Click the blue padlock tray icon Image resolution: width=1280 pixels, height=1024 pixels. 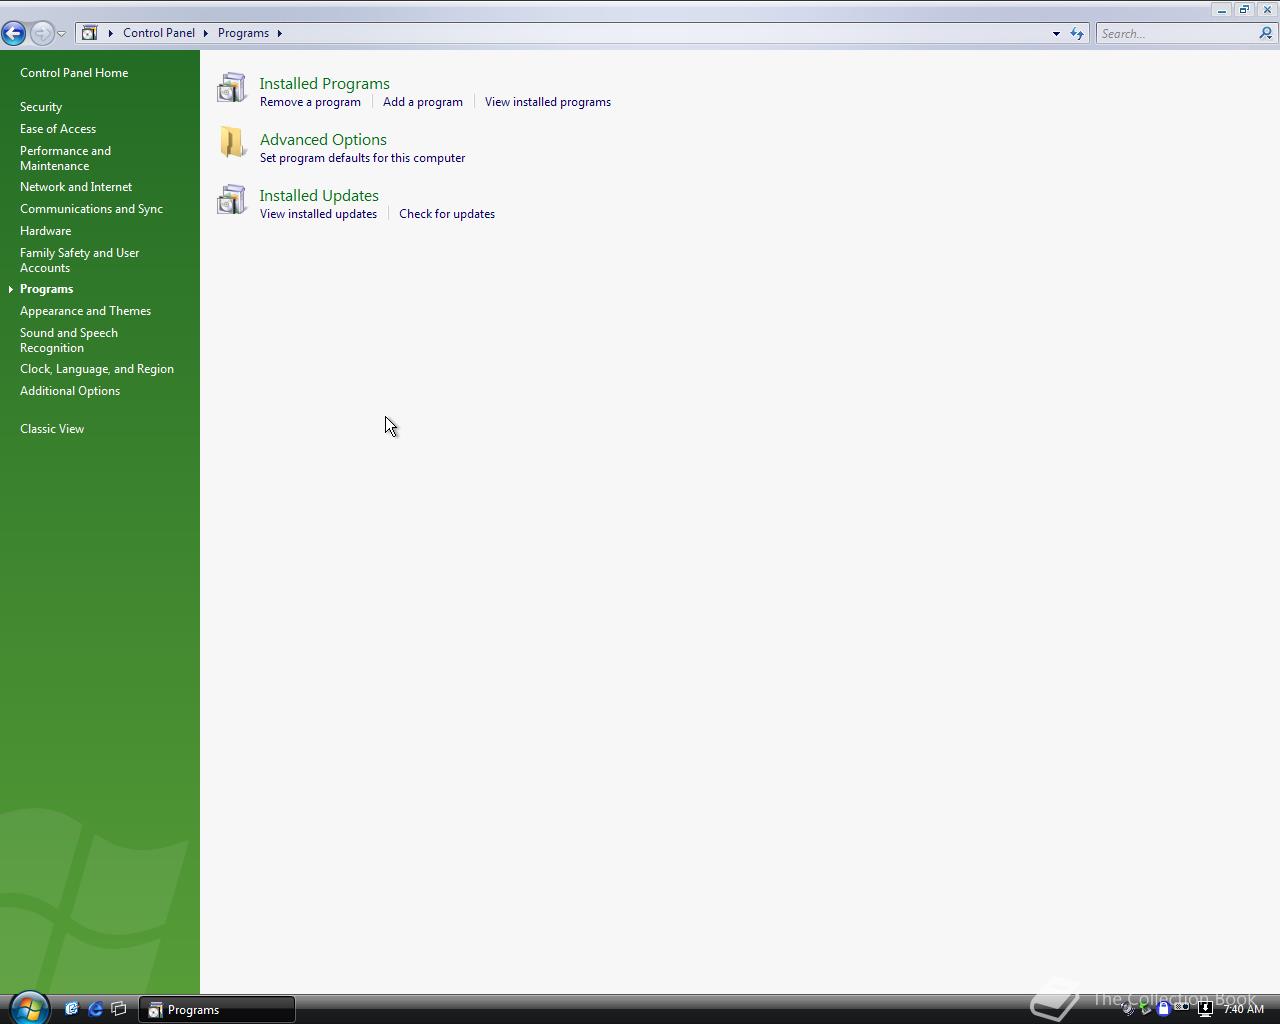coord(1163,1009)
